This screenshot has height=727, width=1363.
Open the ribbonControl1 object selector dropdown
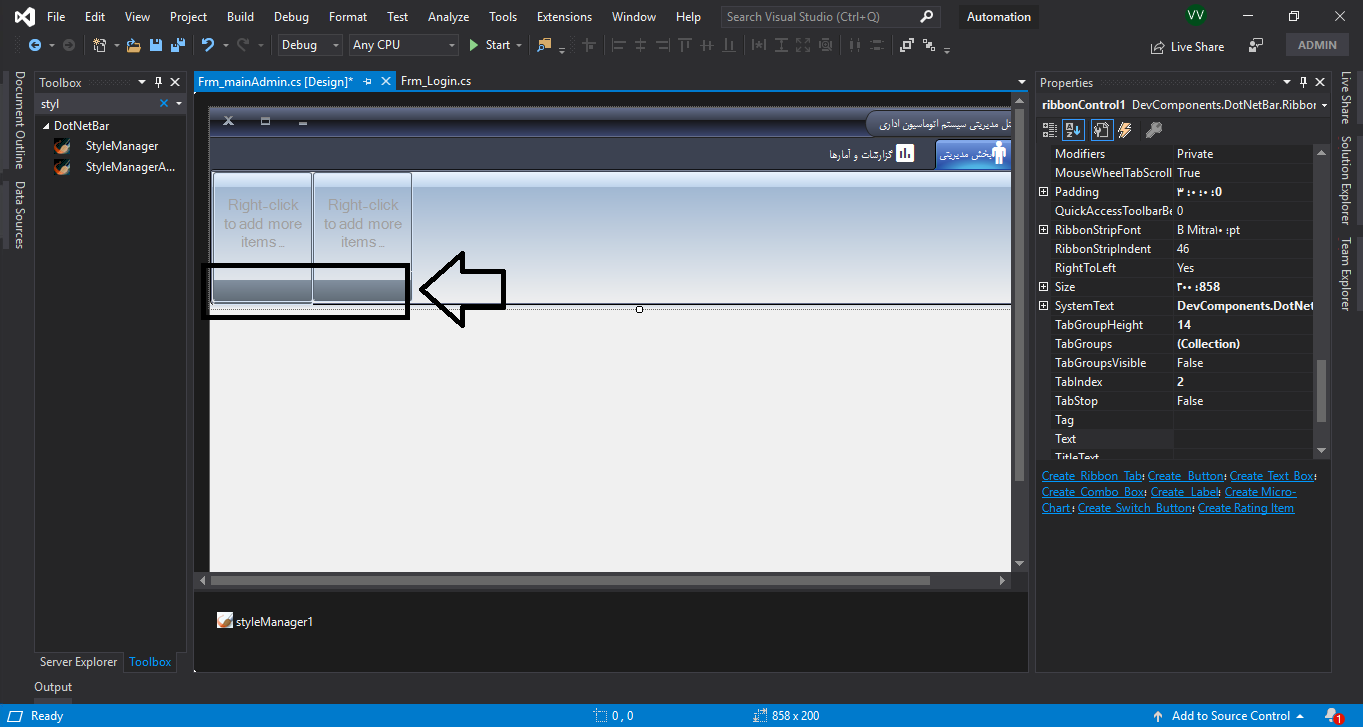tap(1325, 105)
